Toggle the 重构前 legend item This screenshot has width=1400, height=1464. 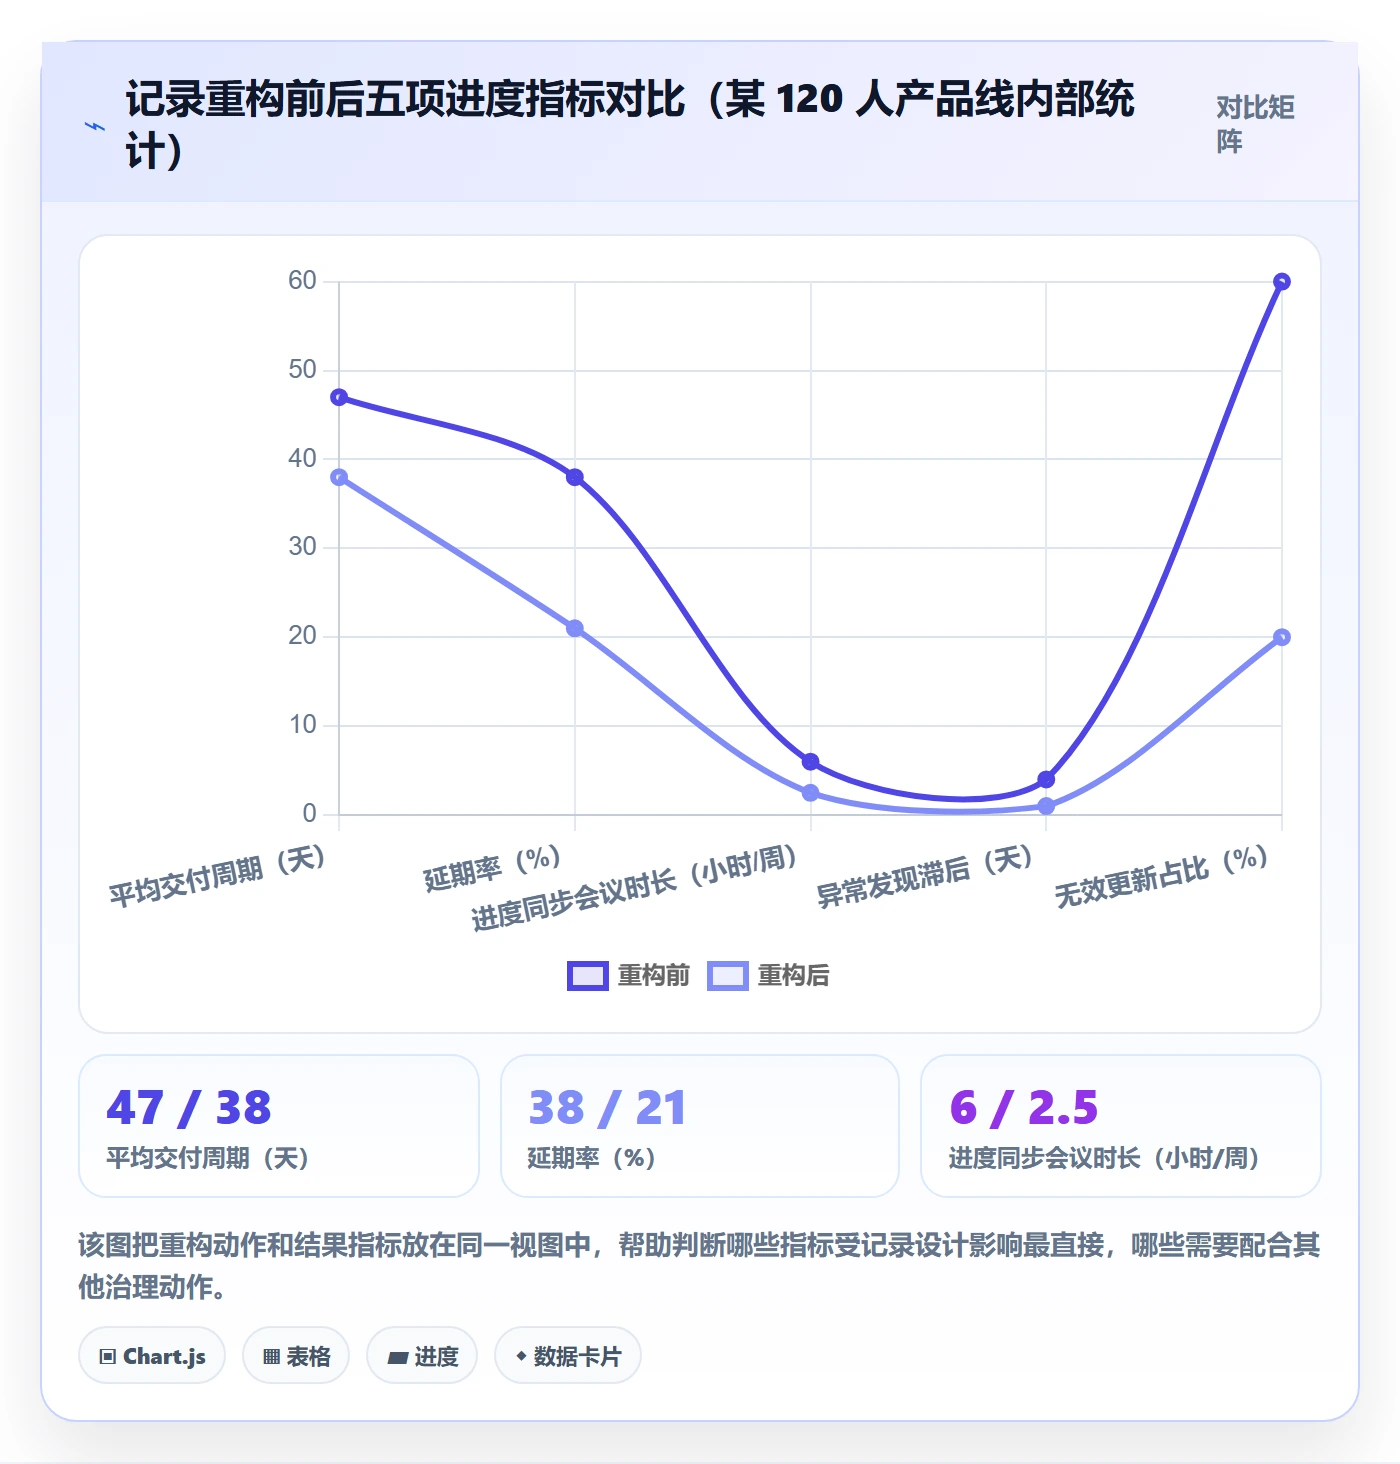(628, 975)
